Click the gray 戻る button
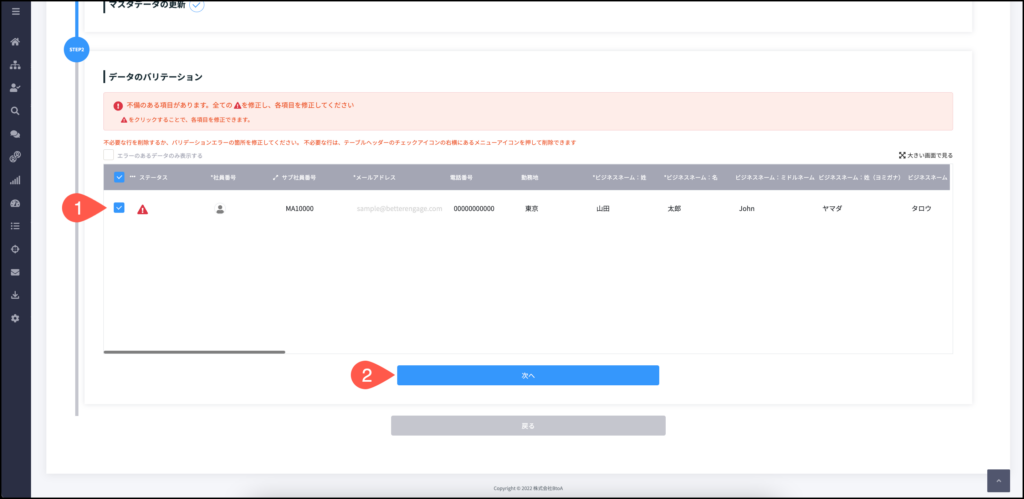Viewport: 1024px width, 499px height. [x=528, y=426]
